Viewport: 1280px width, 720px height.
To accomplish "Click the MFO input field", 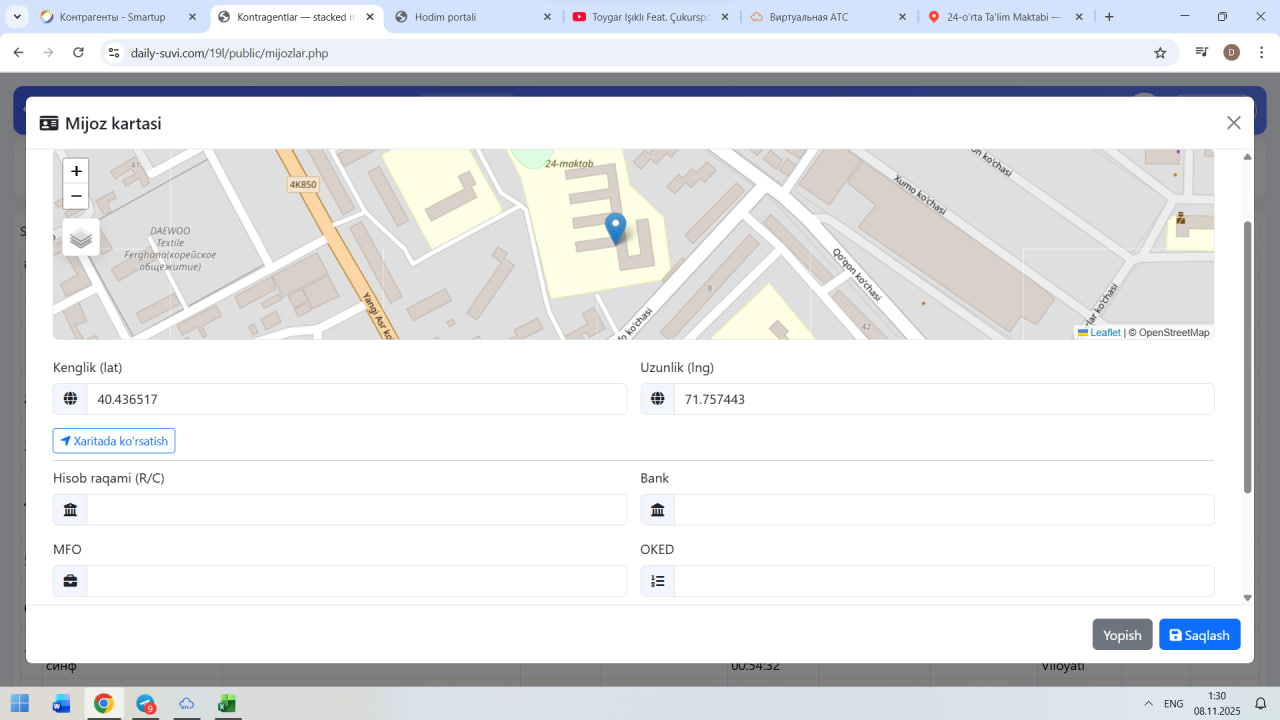I will click(355, 581).
